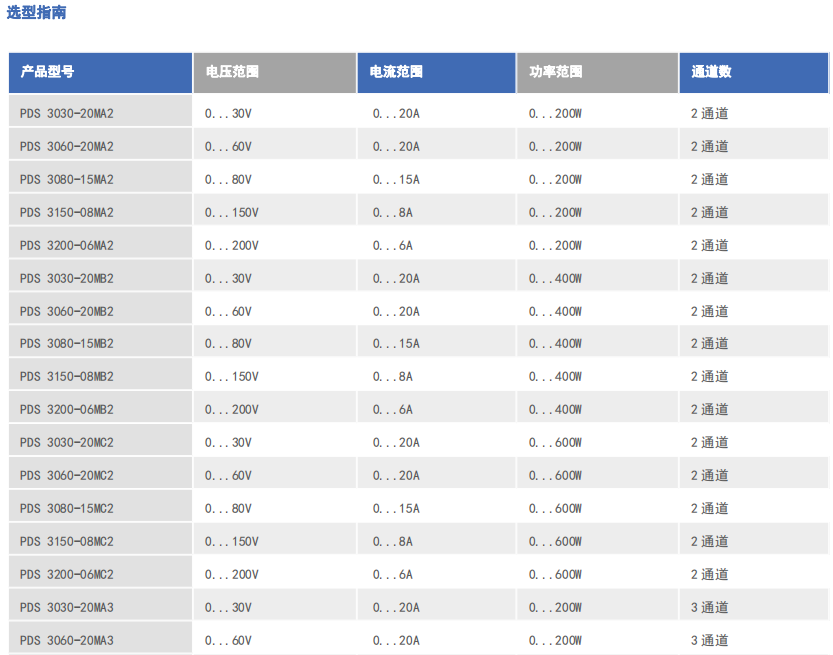Click model PDS 3200-06MC2
This screenshot has width=833, height=655.
[x=67, y=574]
